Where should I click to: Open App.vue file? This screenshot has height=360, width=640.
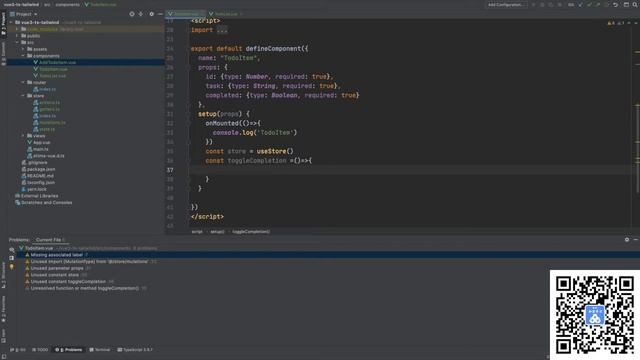click(39, 142)
